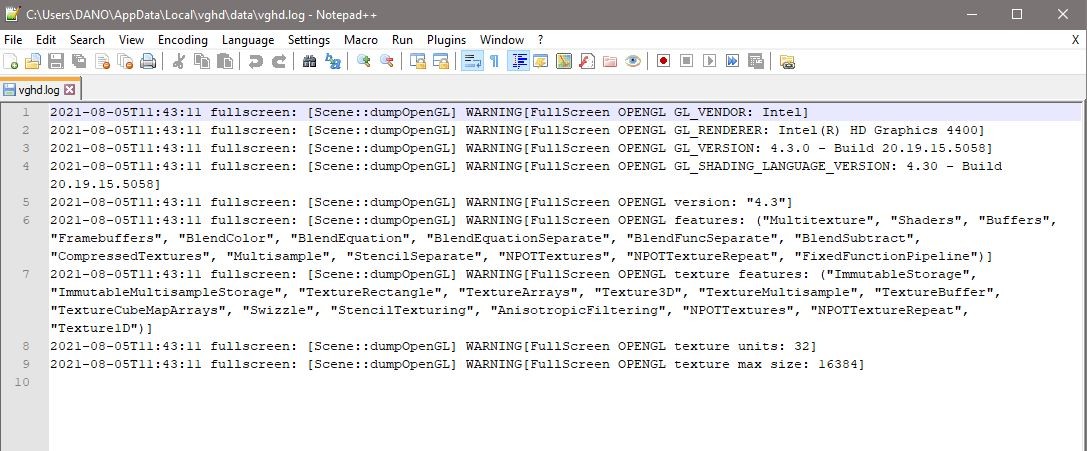Click the Close All toolbar icon

tap(125, 62)
